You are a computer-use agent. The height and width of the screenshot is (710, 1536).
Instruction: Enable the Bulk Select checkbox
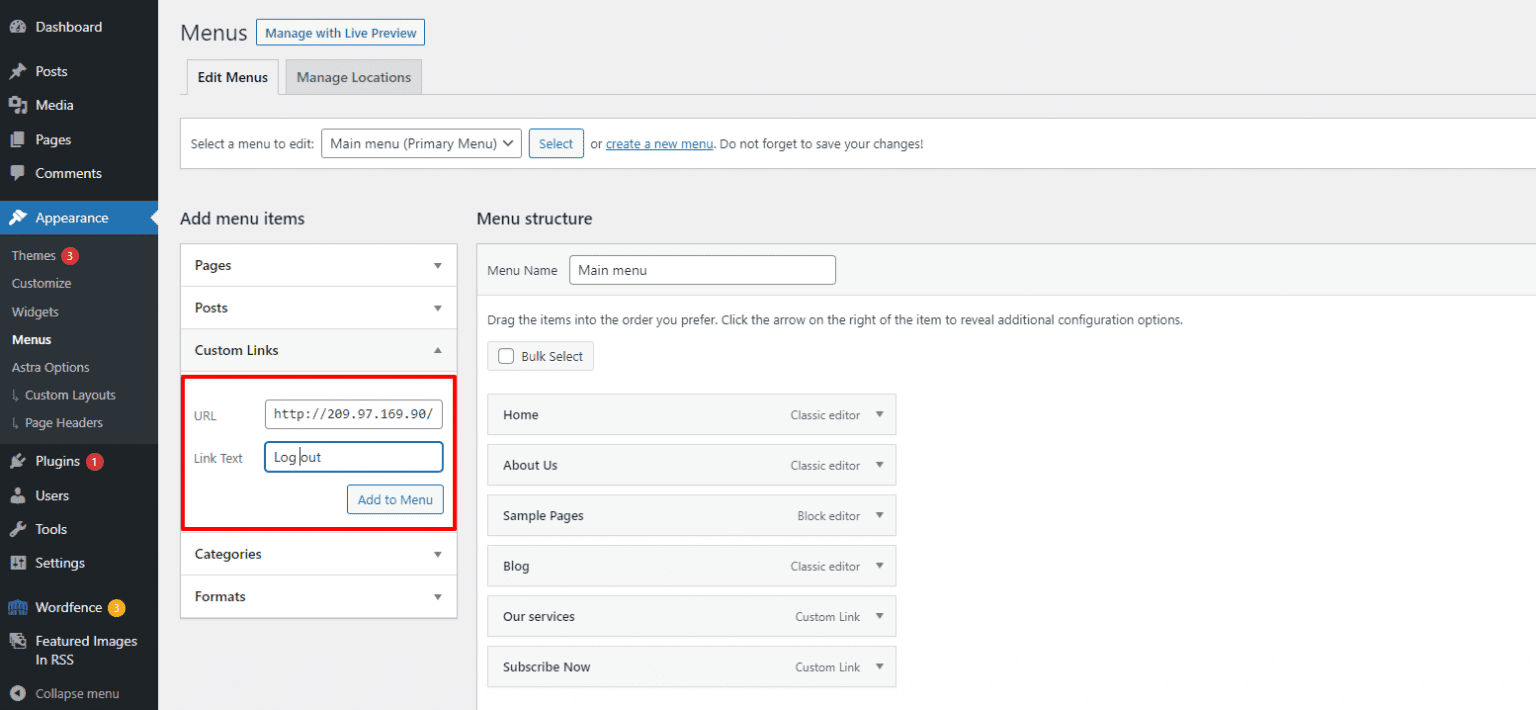tap(505, 356)
